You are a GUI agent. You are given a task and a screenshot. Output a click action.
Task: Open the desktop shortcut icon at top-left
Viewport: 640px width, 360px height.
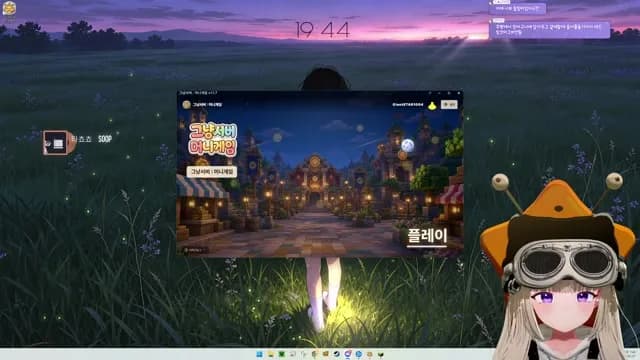(9, 9)
